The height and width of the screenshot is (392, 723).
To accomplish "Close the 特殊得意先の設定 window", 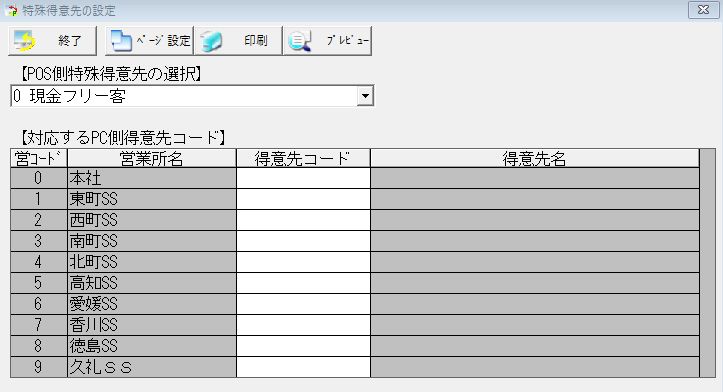I will [x=703, y=10].
